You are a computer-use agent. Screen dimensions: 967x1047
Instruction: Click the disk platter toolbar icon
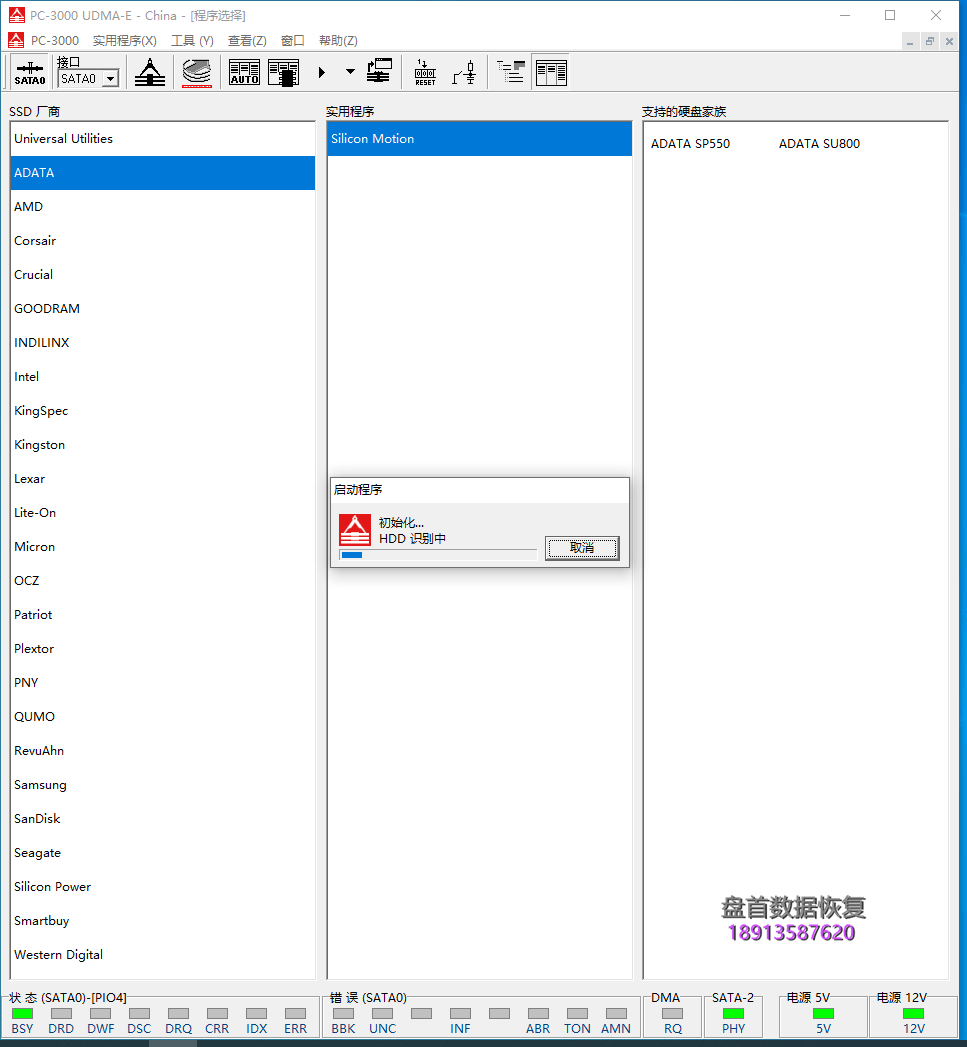click(196, 72)
